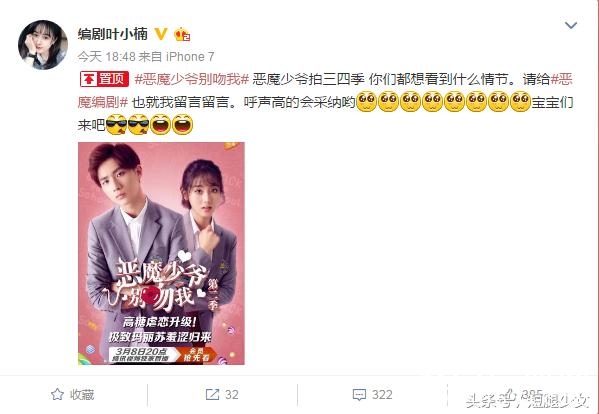Click the first sunglasses emoji
This screenshot has width=599, height=414.
pyautogui.click(x=117, y=125)
